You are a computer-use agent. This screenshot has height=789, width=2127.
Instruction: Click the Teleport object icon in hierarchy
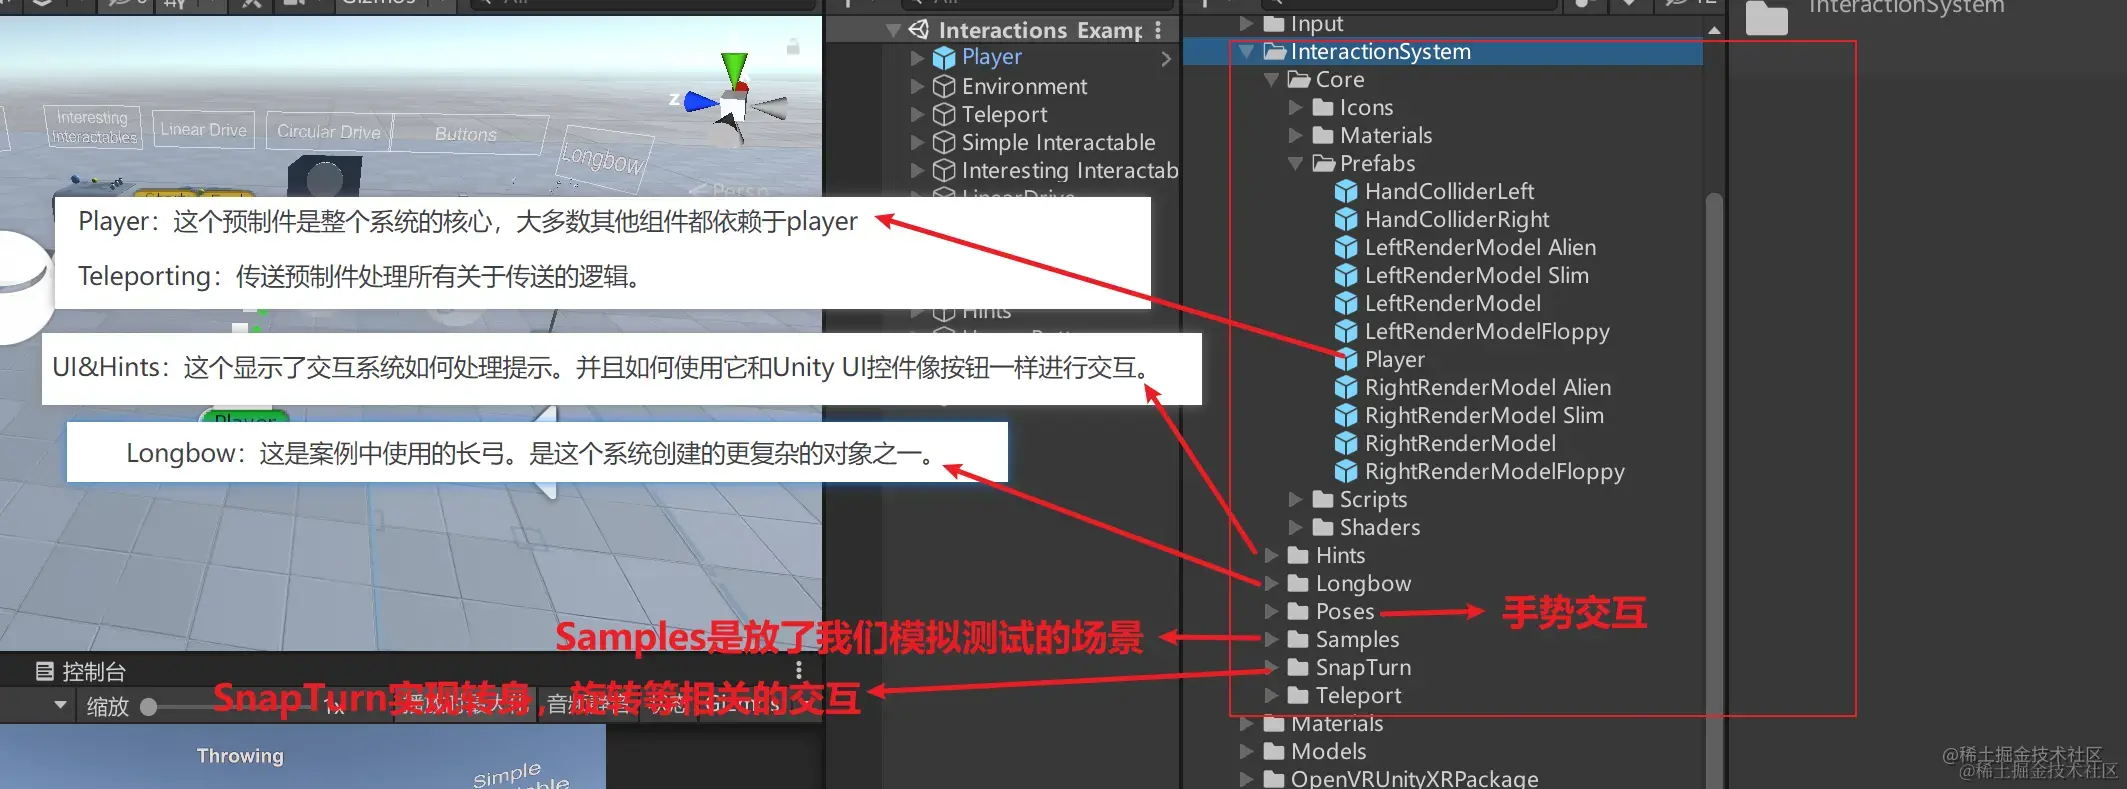click(x=944, y=114)
